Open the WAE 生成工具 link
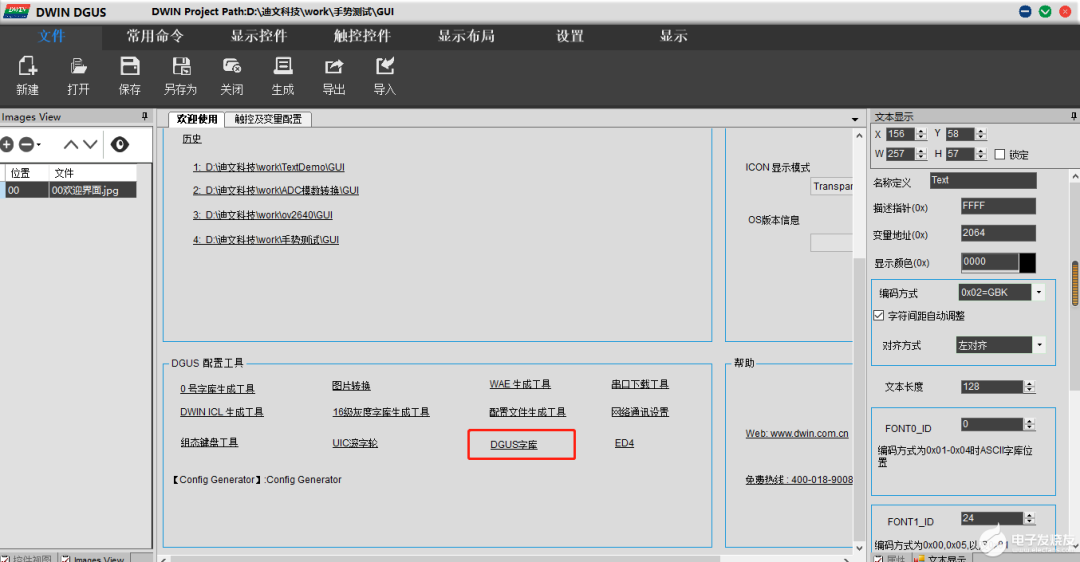1080x562 pixels. 520,384
